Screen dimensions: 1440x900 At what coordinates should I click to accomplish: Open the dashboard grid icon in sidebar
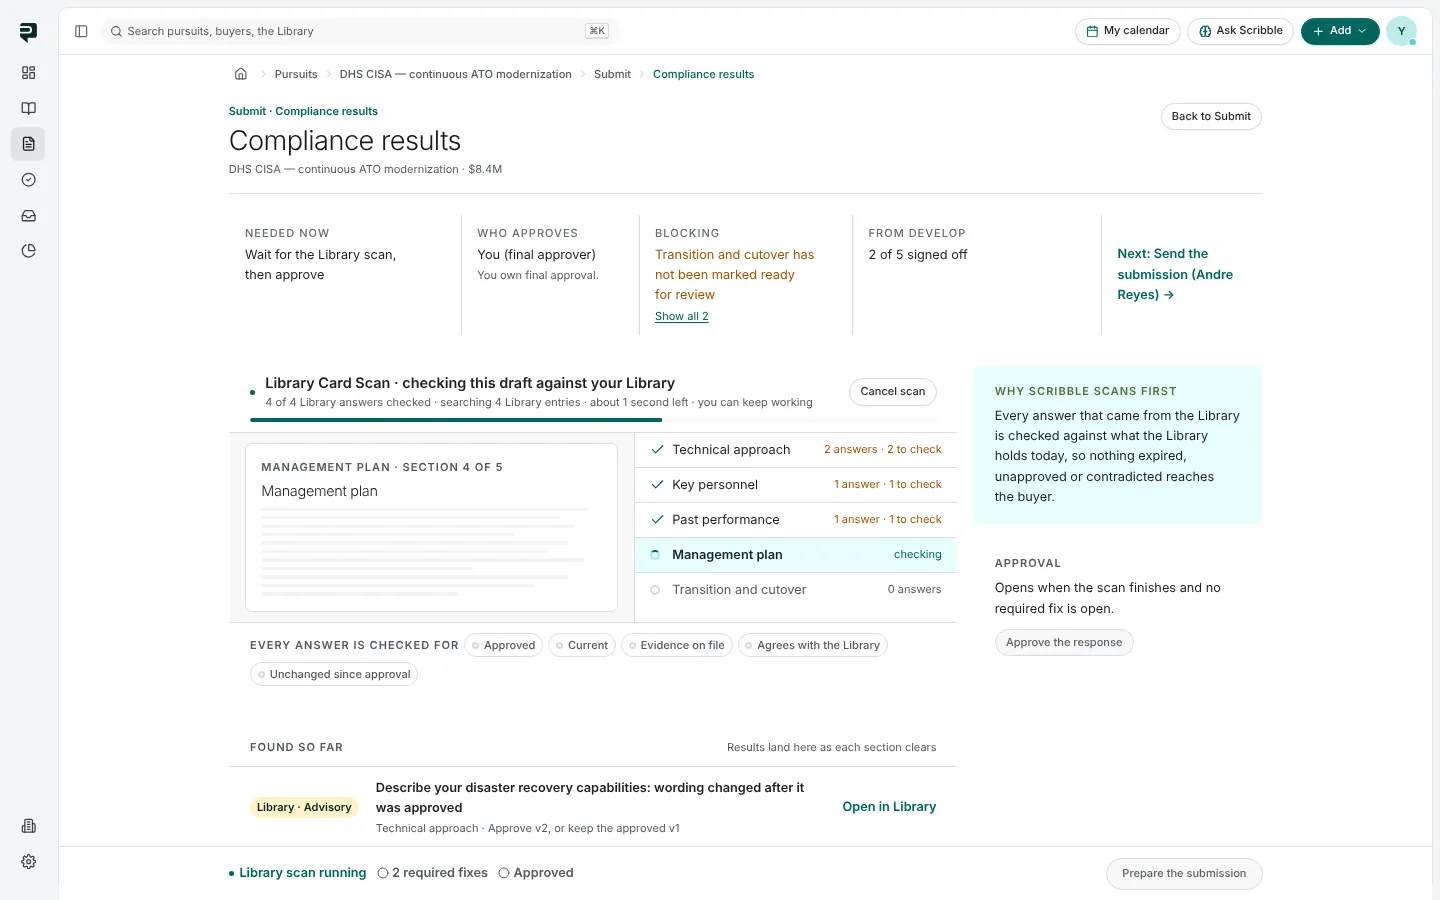tap(28, 73)
